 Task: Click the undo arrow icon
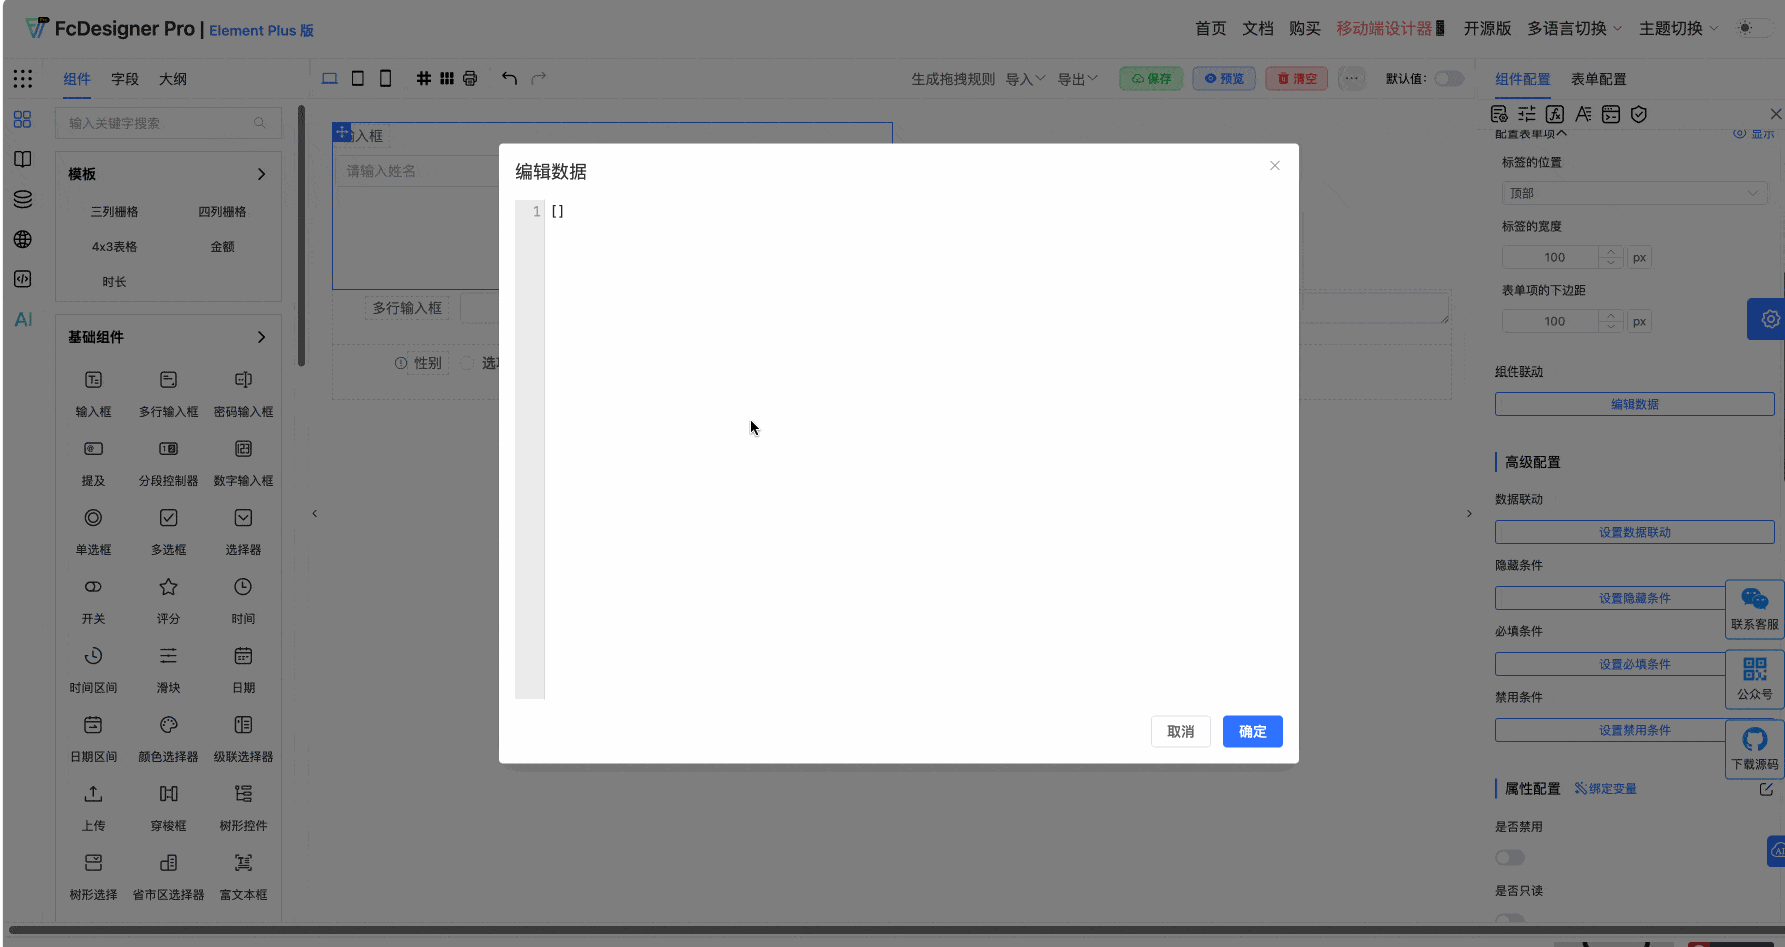point(509,78)
